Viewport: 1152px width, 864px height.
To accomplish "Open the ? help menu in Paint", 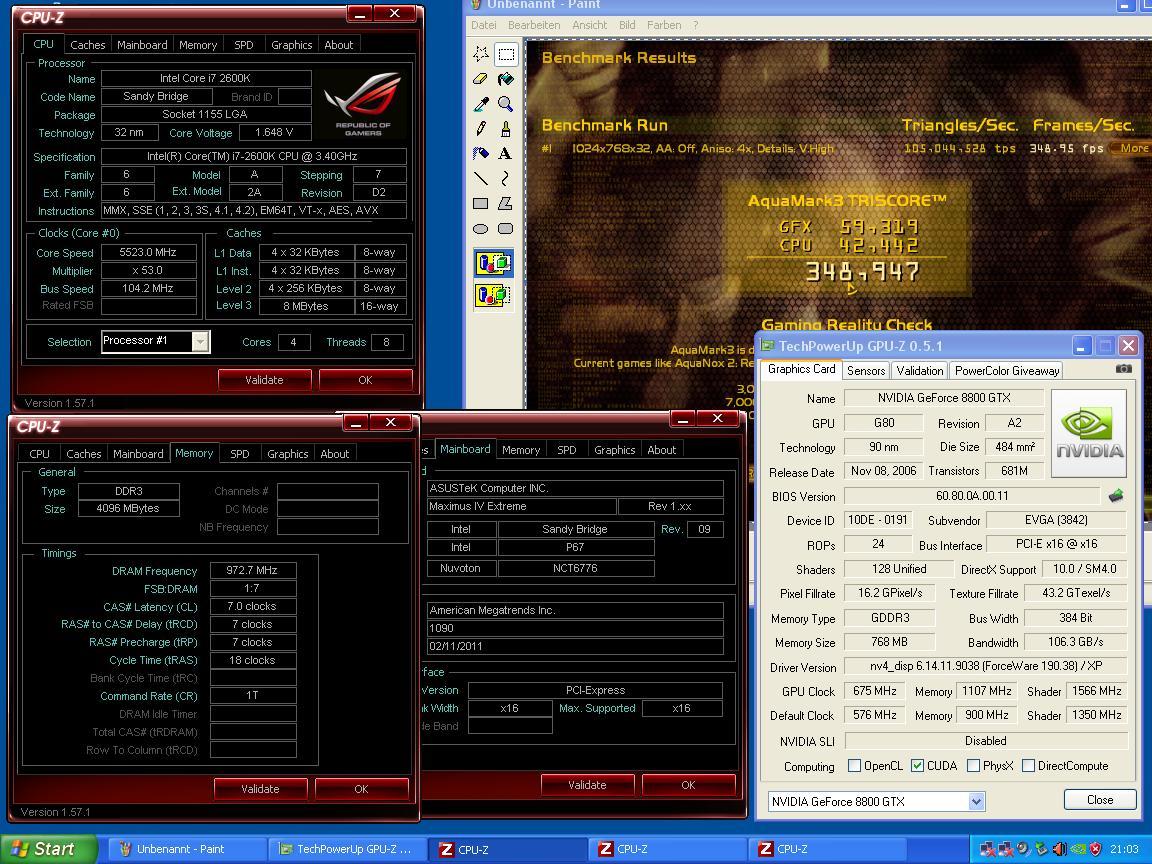I will click(x=695, y=25).
